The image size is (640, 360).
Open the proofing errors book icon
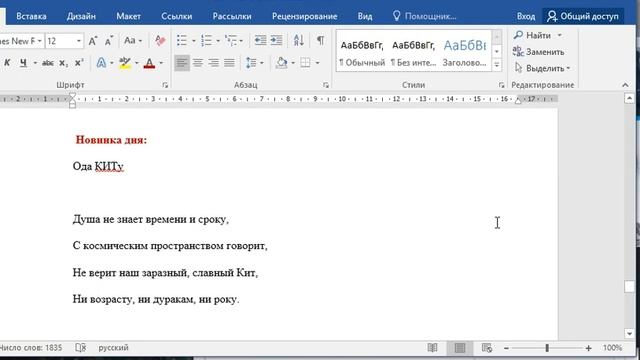pyautogui.click(x=81, y=348)
